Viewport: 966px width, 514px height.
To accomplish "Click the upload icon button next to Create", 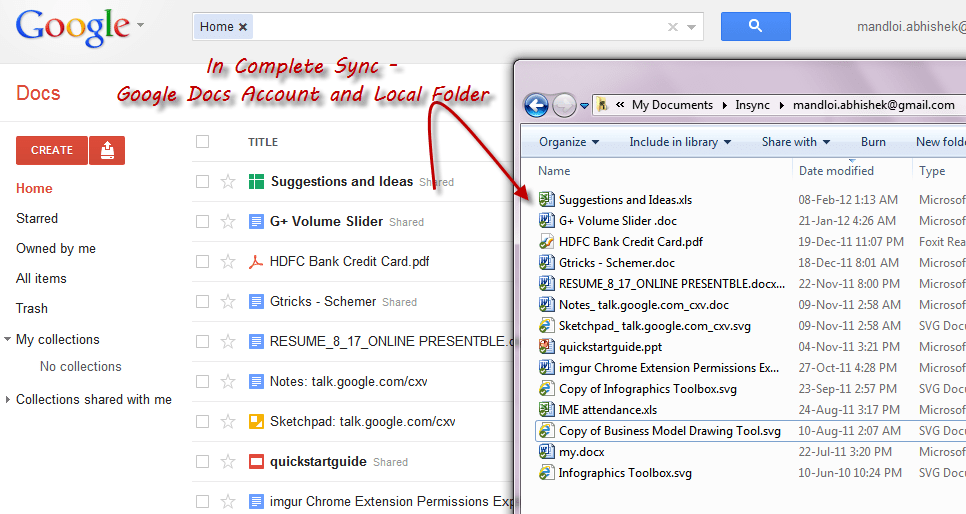I will pyautogui.click(x=107, y=150).
